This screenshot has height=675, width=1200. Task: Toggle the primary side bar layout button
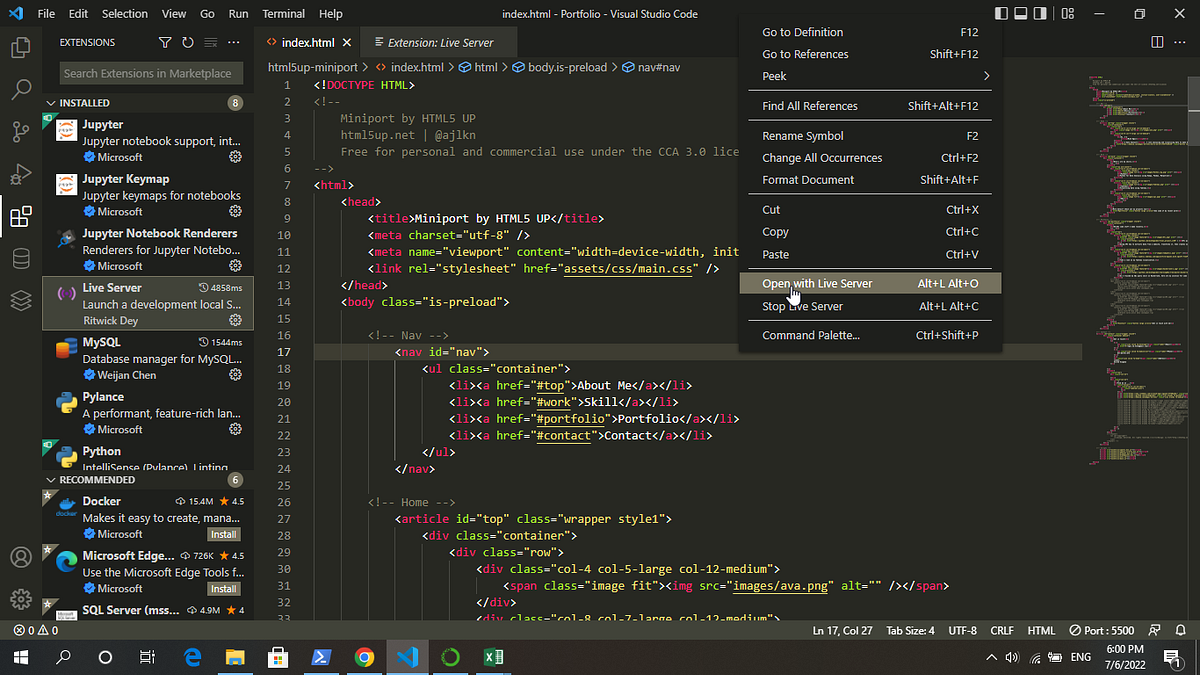click(1003, 14)
